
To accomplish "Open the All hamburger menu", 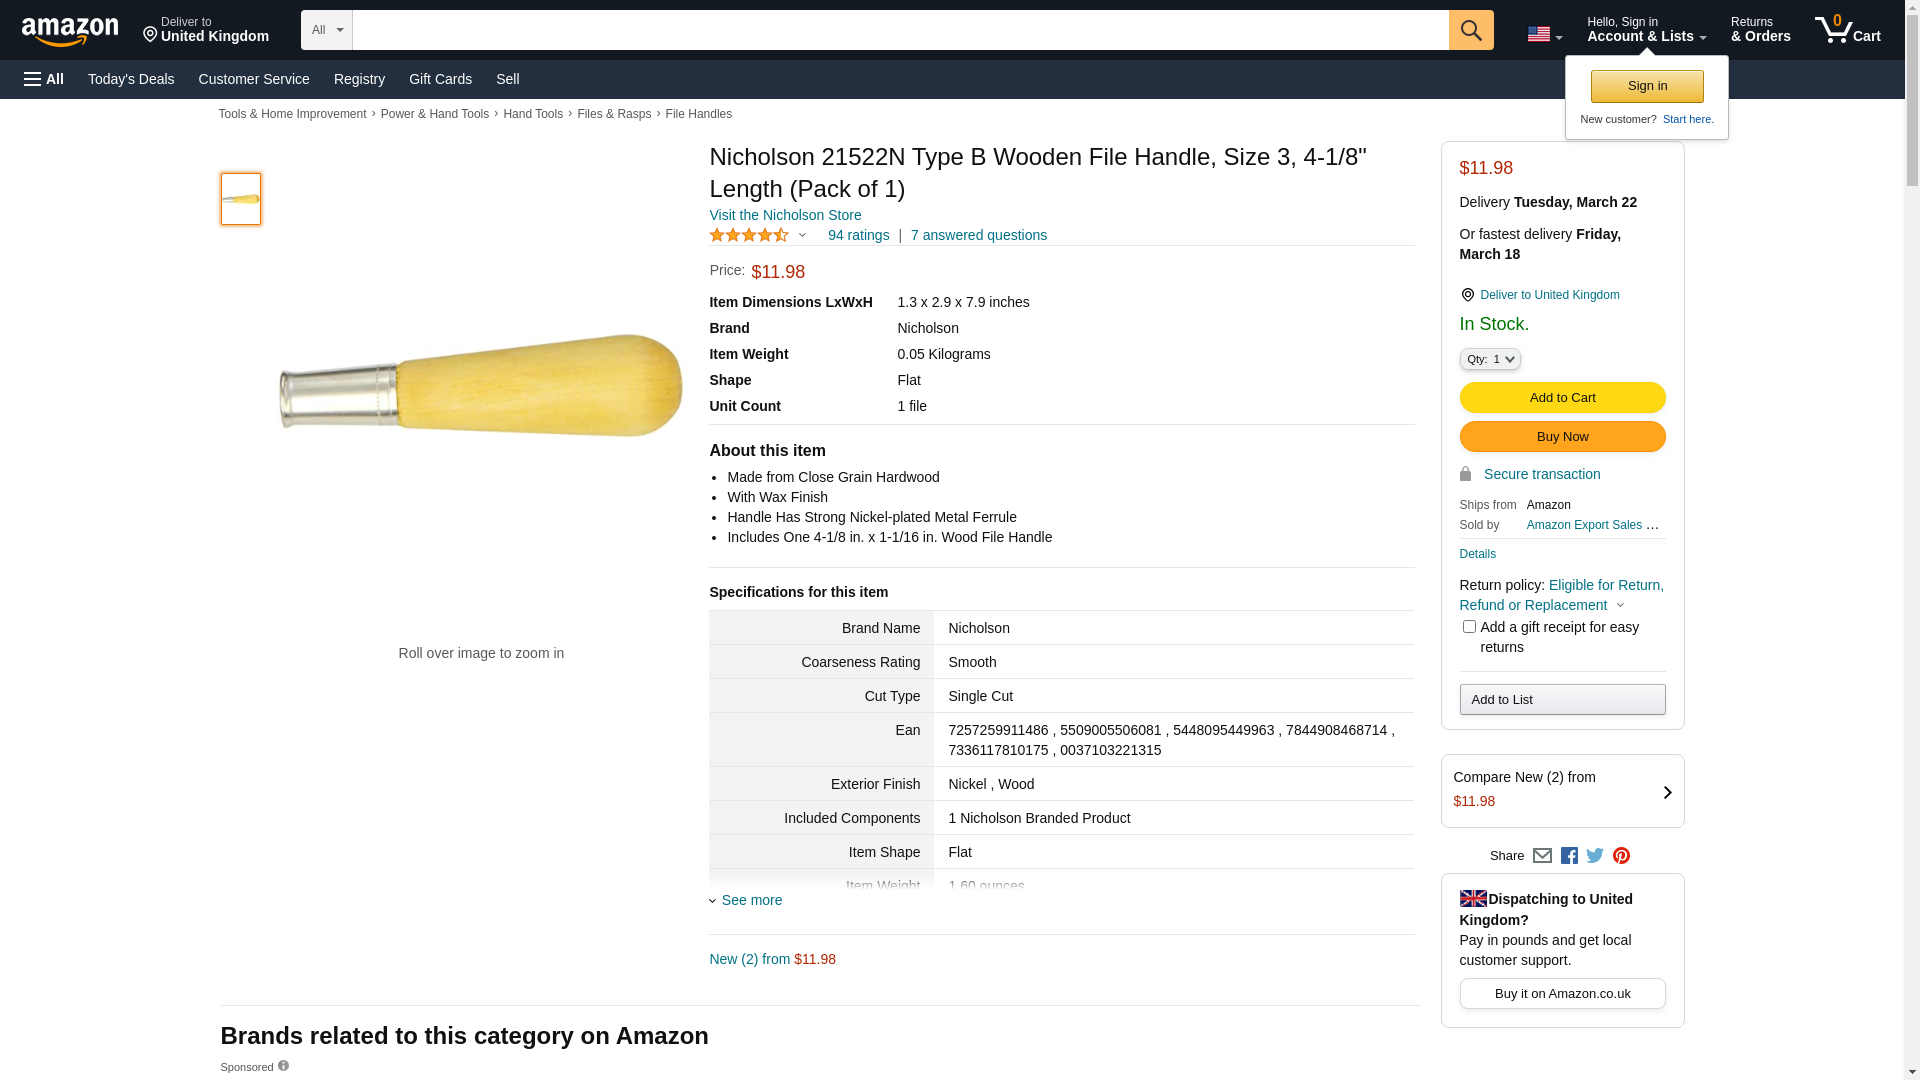I will tap(44, 79).
